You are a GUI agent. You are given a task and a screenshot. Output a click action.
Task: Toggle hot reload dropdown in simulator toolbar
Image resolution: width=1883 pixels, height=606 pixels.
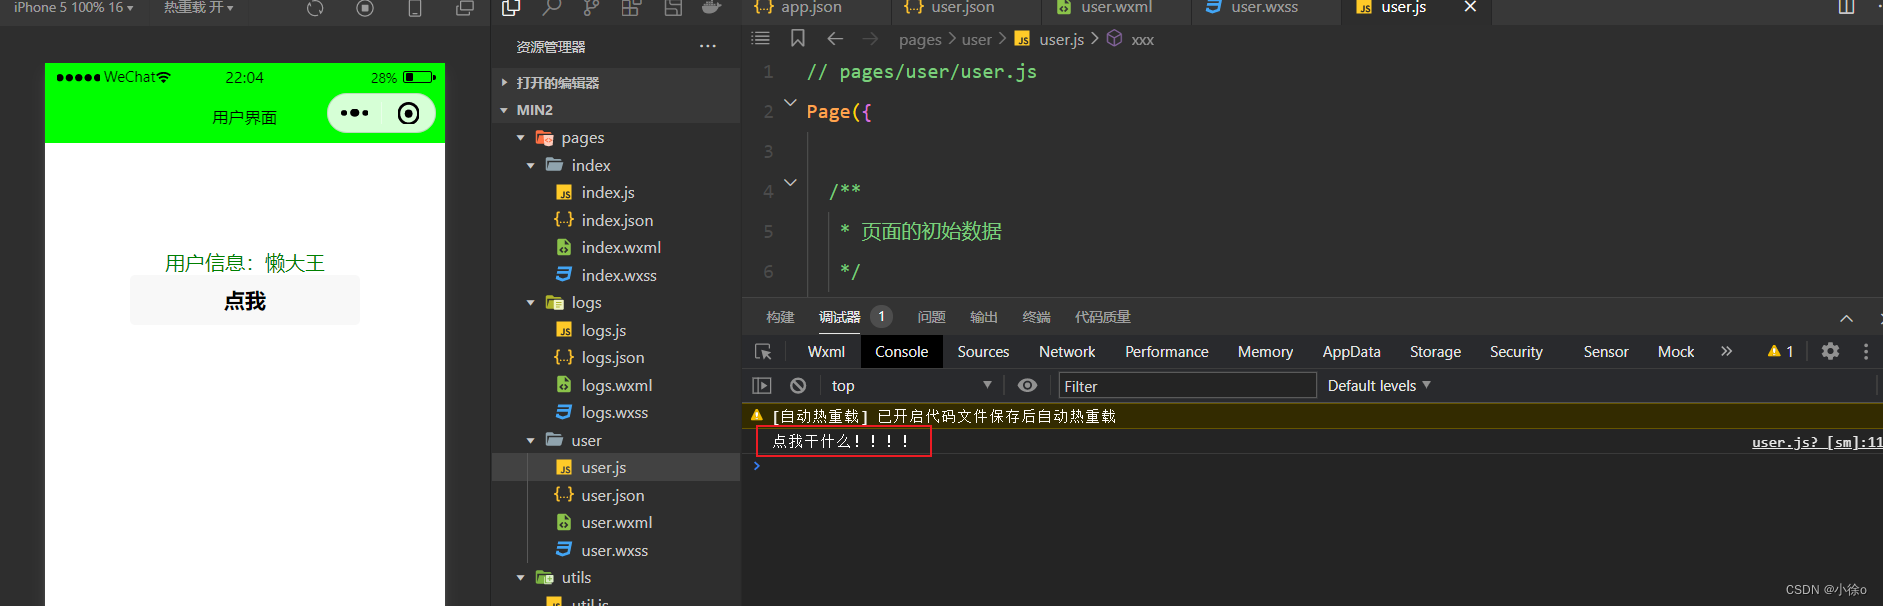199,7
